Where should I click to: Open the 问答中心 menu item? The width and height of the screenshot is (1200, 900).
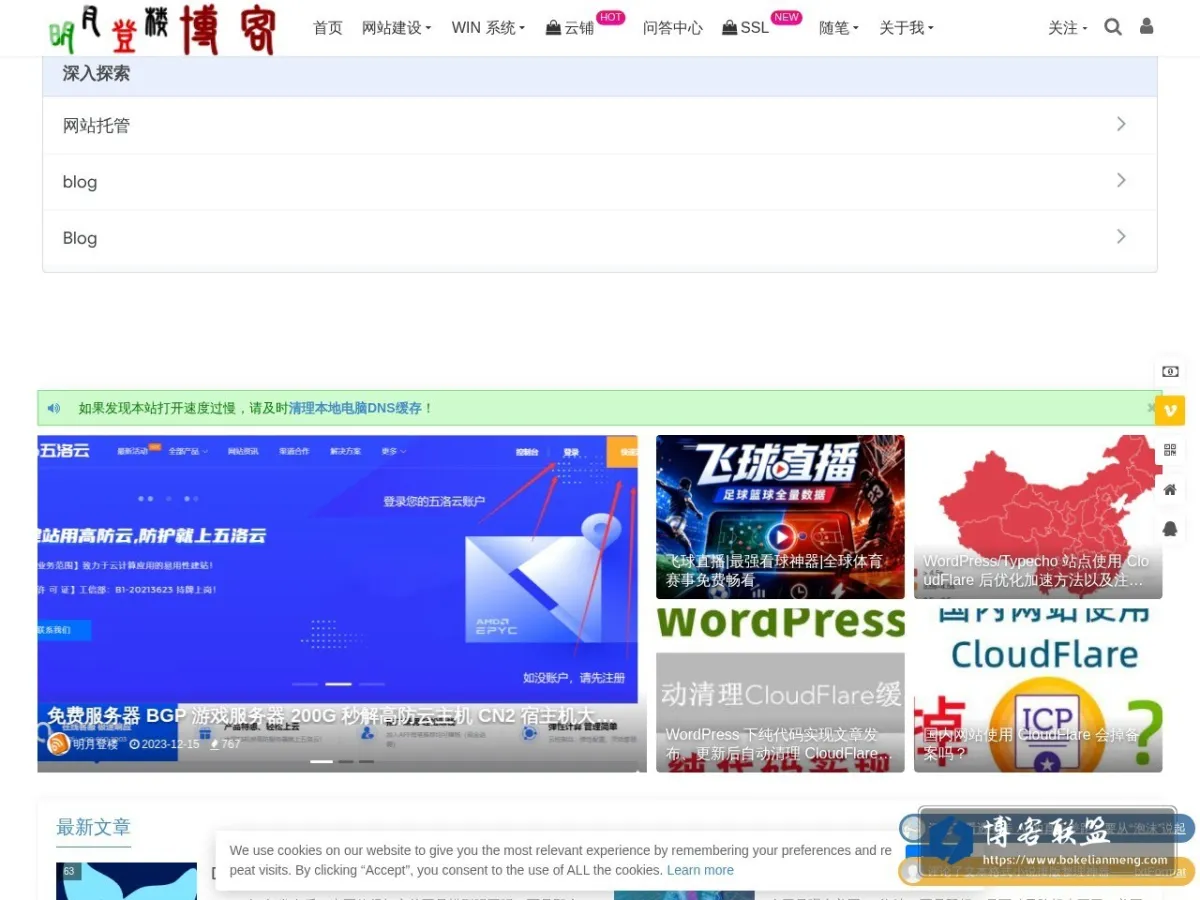click(x=673, y=28)
